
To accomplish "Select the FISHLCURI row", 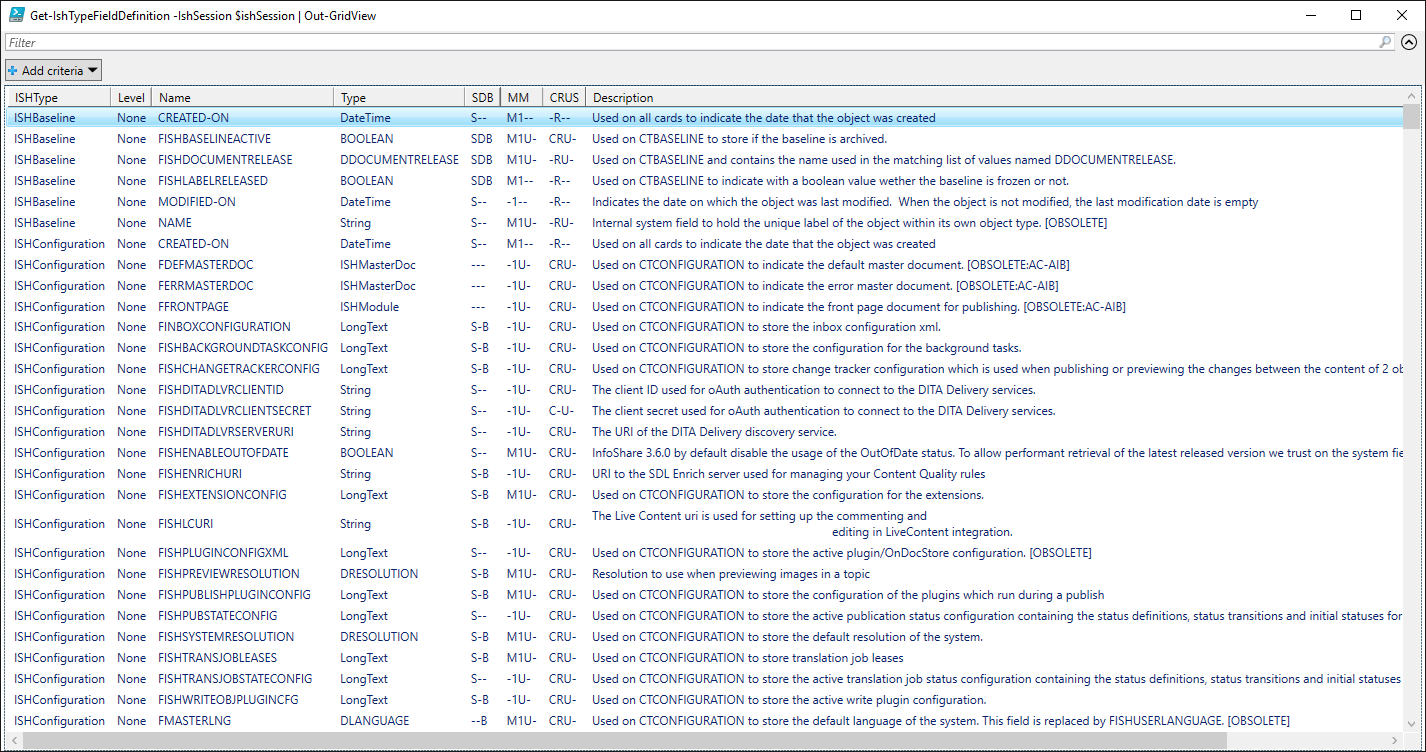I will tap(185, 524).
